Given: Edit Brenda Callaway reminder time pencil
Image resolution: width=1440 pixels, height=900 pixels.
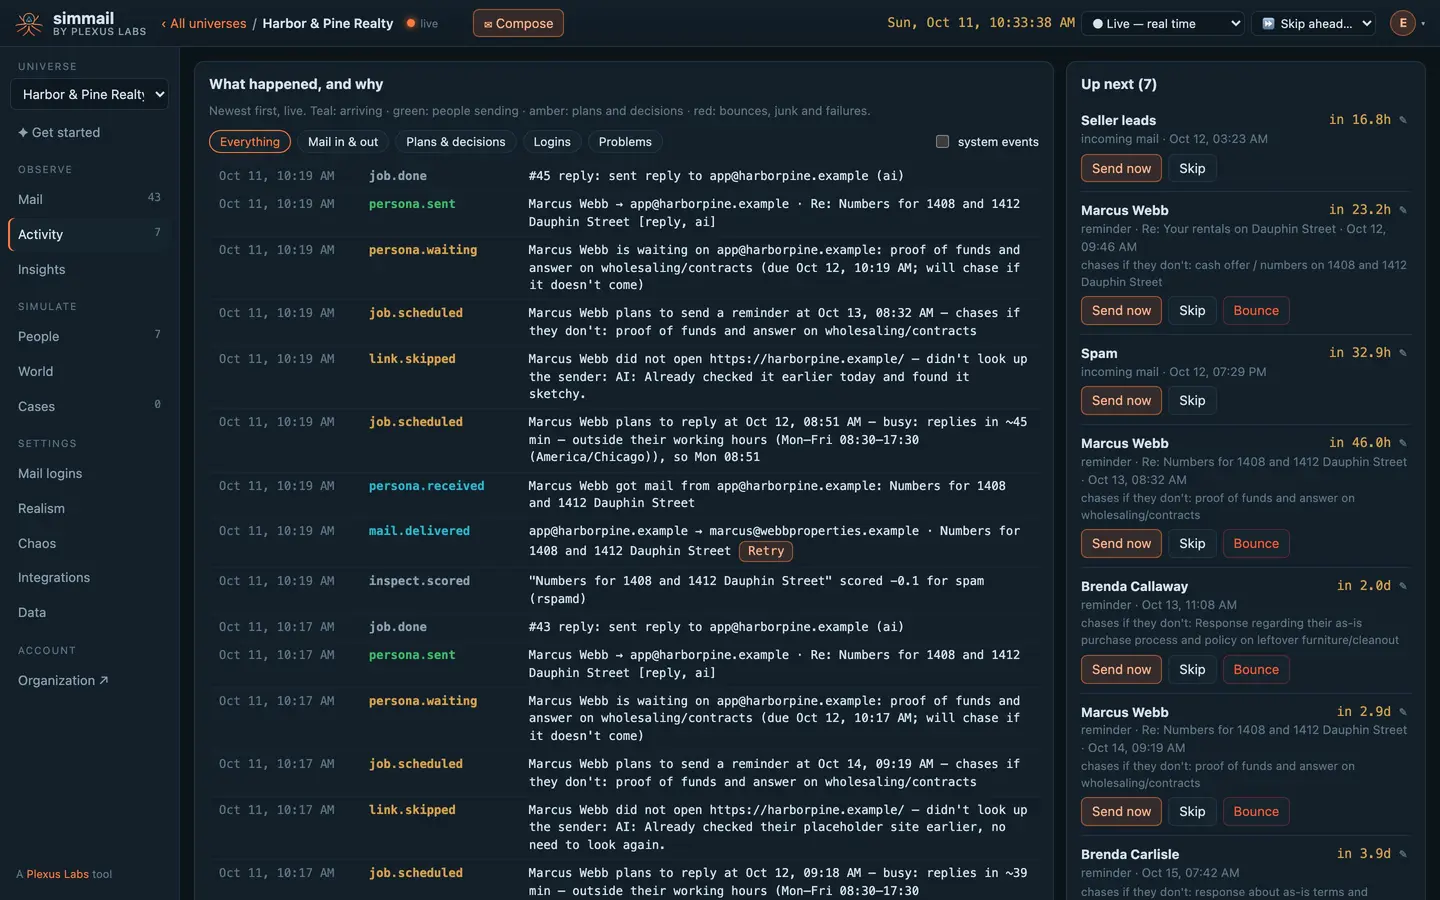Looking at the screenshot, I should pyautogui.click(x=1403, y=586).
